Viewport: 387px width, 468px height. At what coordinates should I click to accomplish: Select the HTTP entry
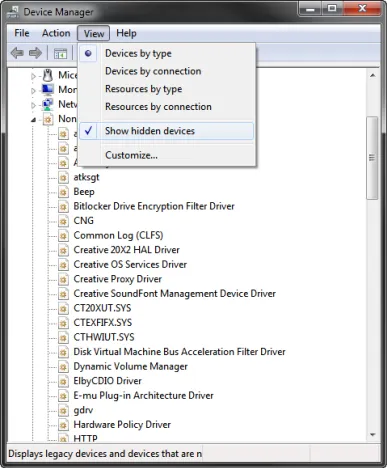pos(86,438)
